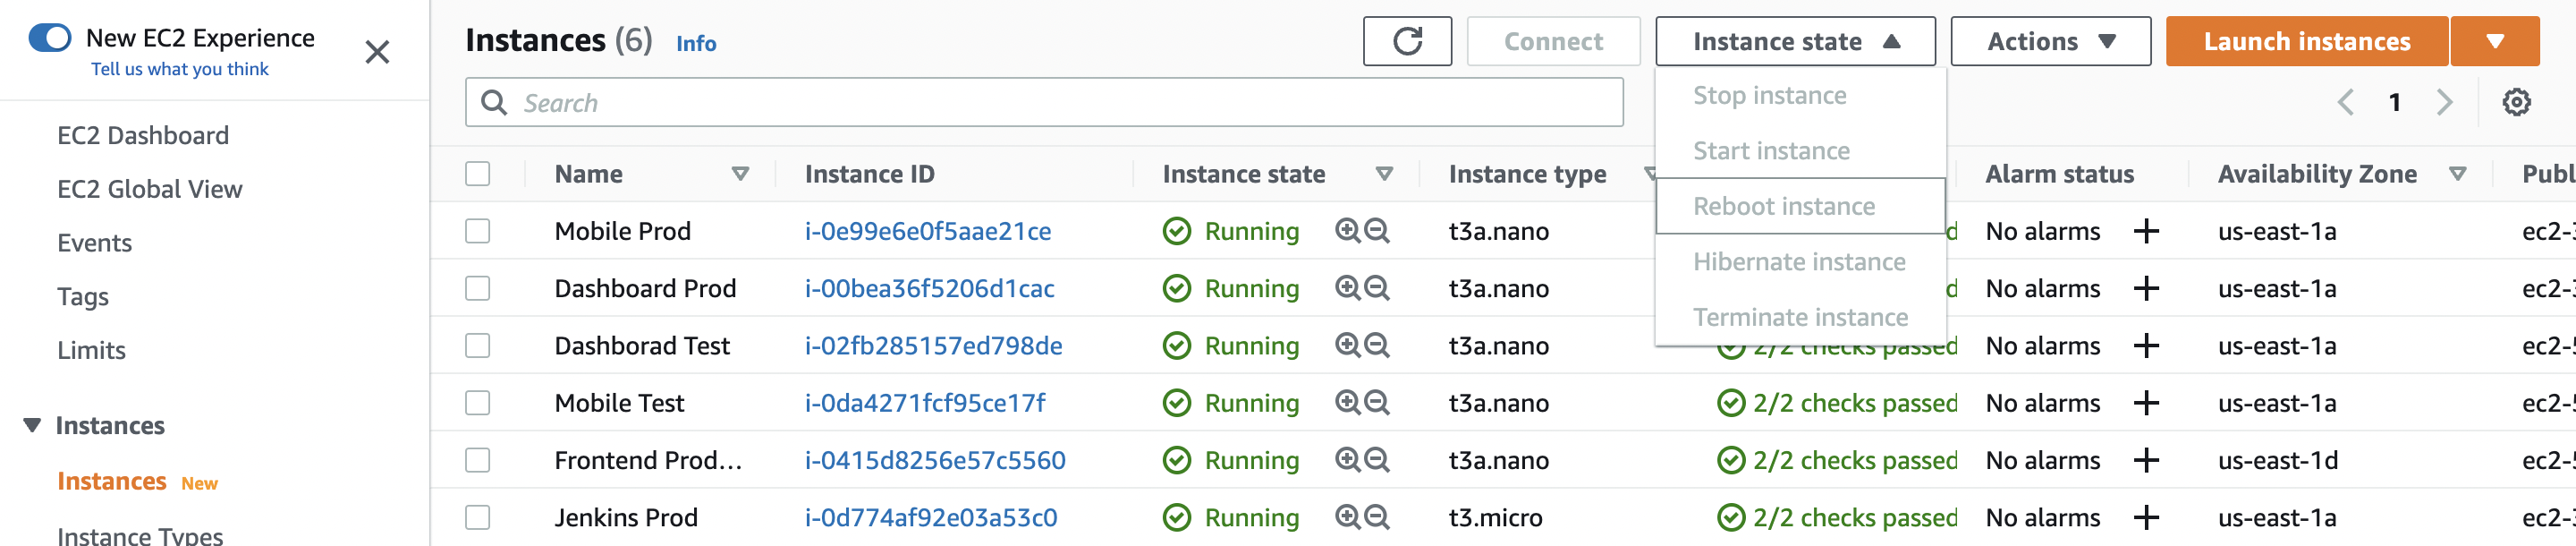This screenshot has width=2576, height=546.
Task: Open the Launch instances split-button arrow
Action: (x=2495, y=41)
